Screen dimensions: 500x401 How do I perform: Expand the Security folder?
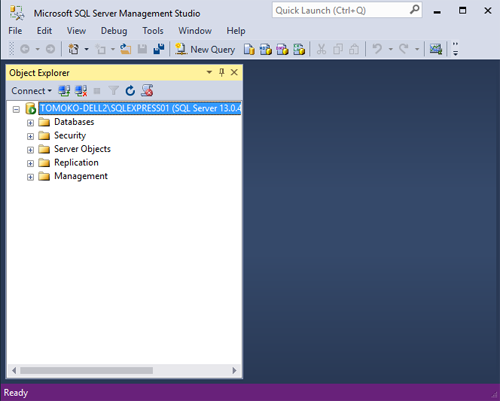tap(30, 137)
